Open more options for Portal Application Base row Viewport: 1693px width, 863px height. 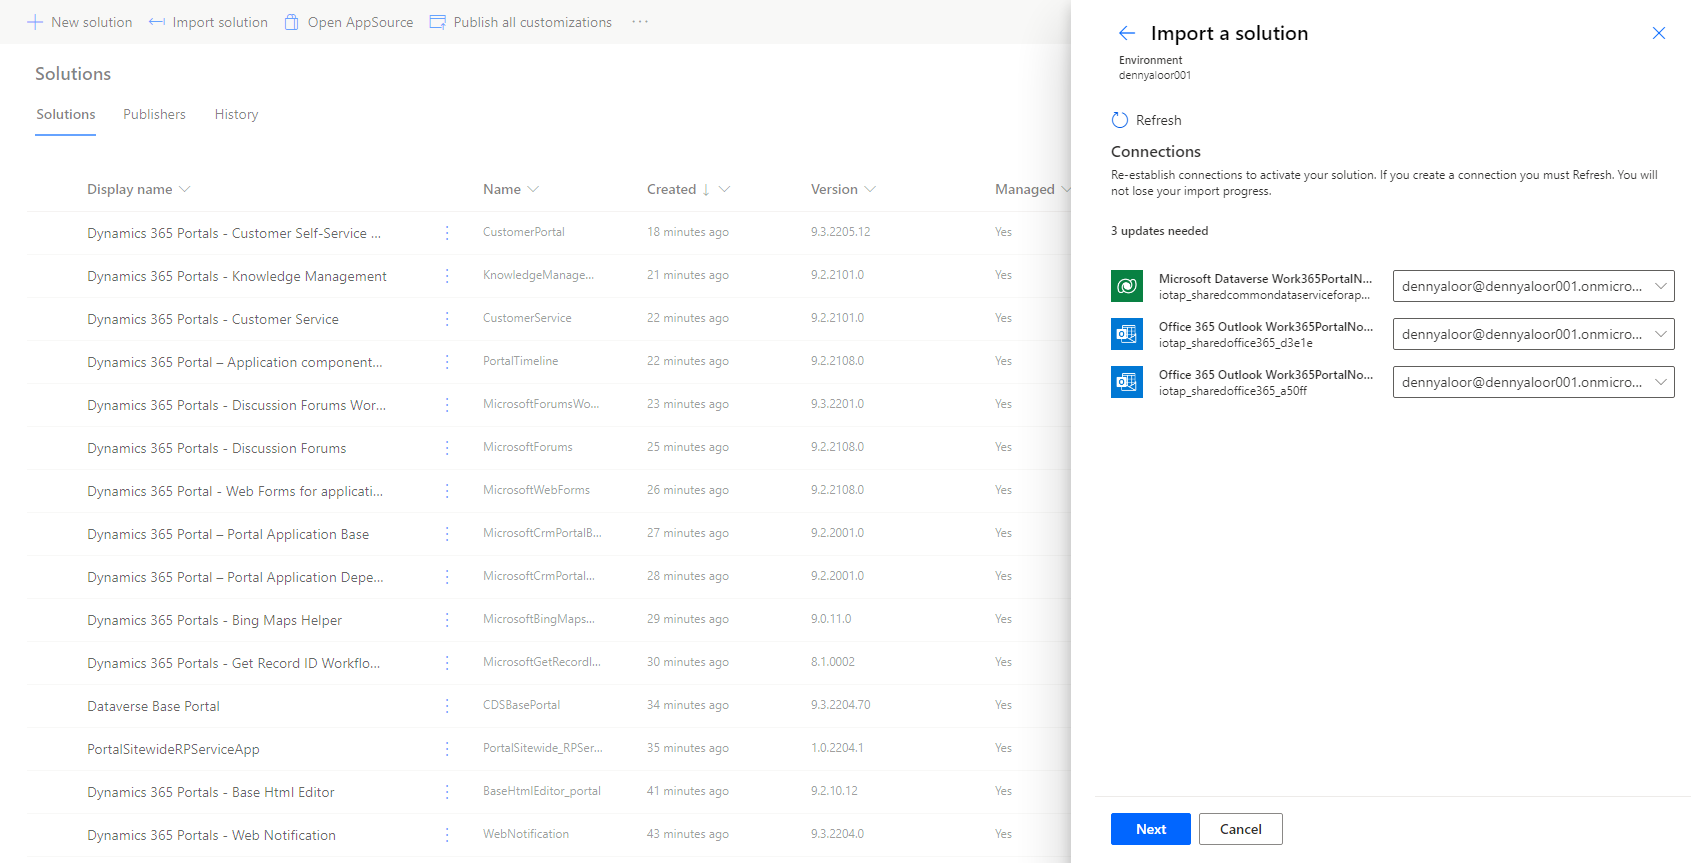447,534
